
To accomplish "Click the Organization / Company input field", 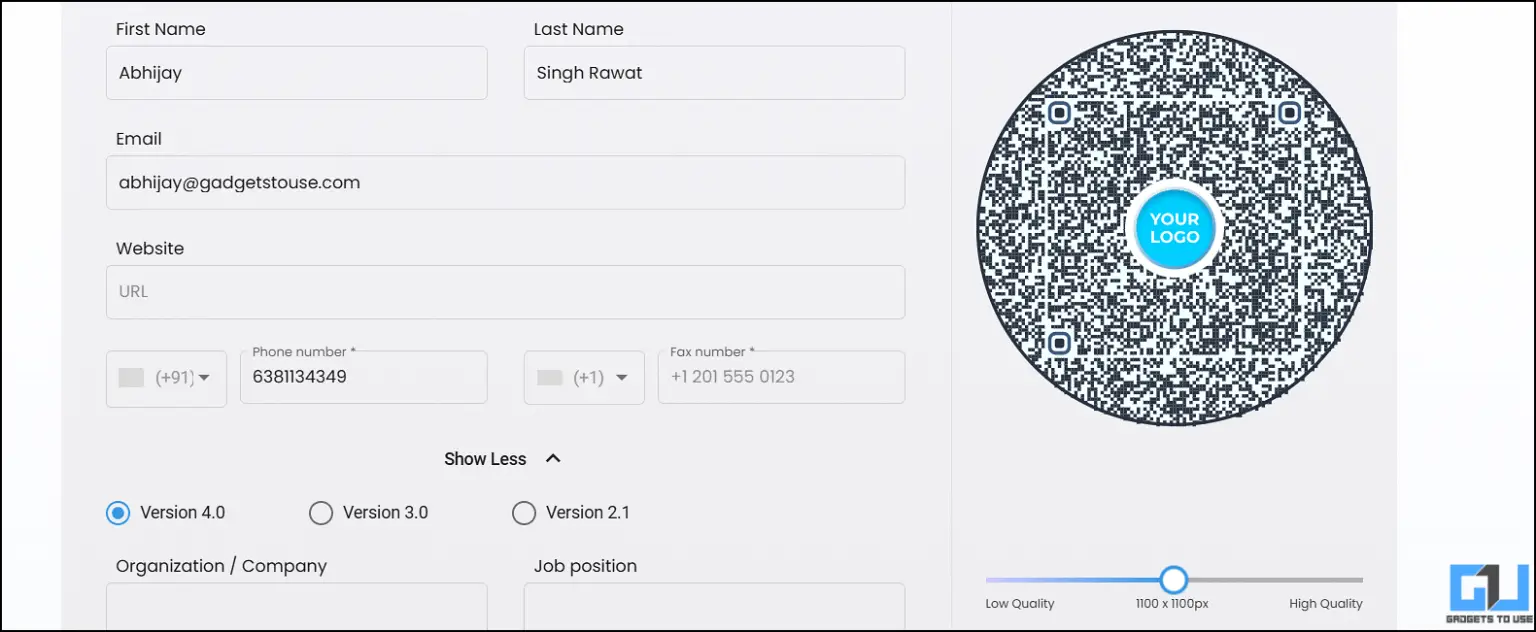I will click(296, 610).
